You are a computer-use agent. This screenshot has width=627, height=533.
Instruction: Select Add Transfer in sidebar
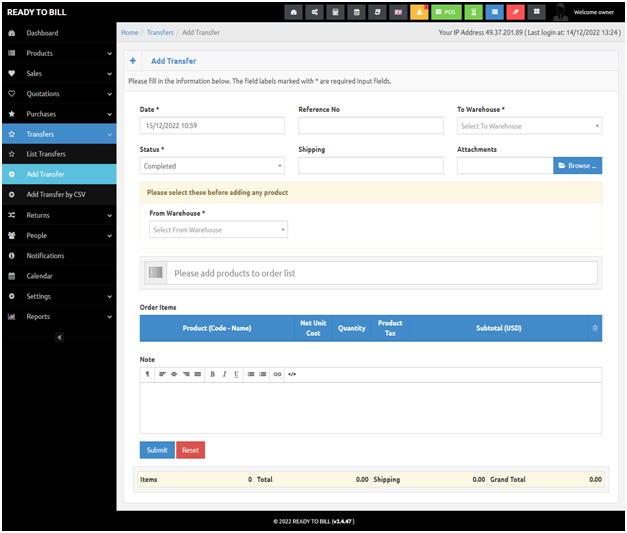(59, 174)
